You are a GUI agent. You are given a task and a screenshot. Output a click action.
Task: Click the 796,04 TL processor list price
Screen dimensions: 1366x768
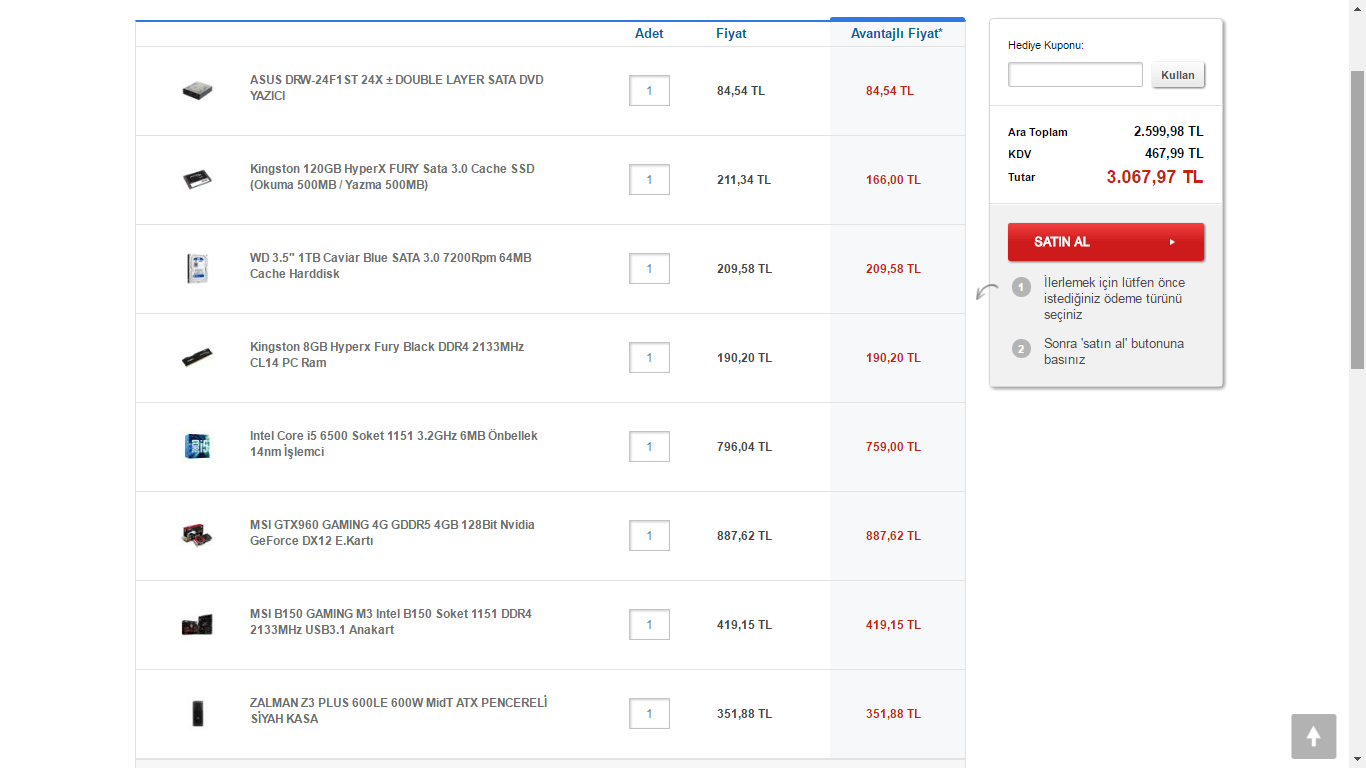pyautogui.click(x=744, y=447)
